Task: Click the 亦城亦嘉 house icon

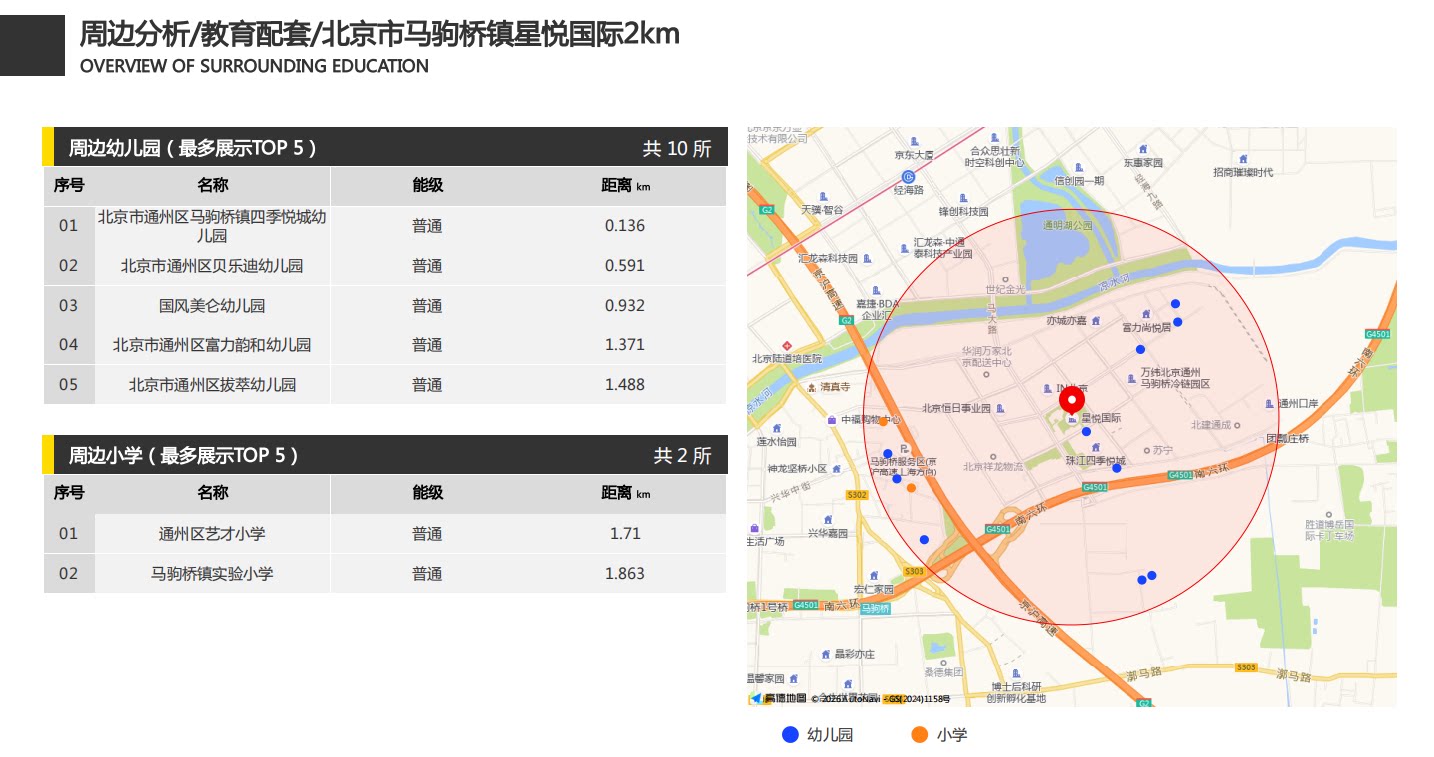Action: click(1096, 321)
